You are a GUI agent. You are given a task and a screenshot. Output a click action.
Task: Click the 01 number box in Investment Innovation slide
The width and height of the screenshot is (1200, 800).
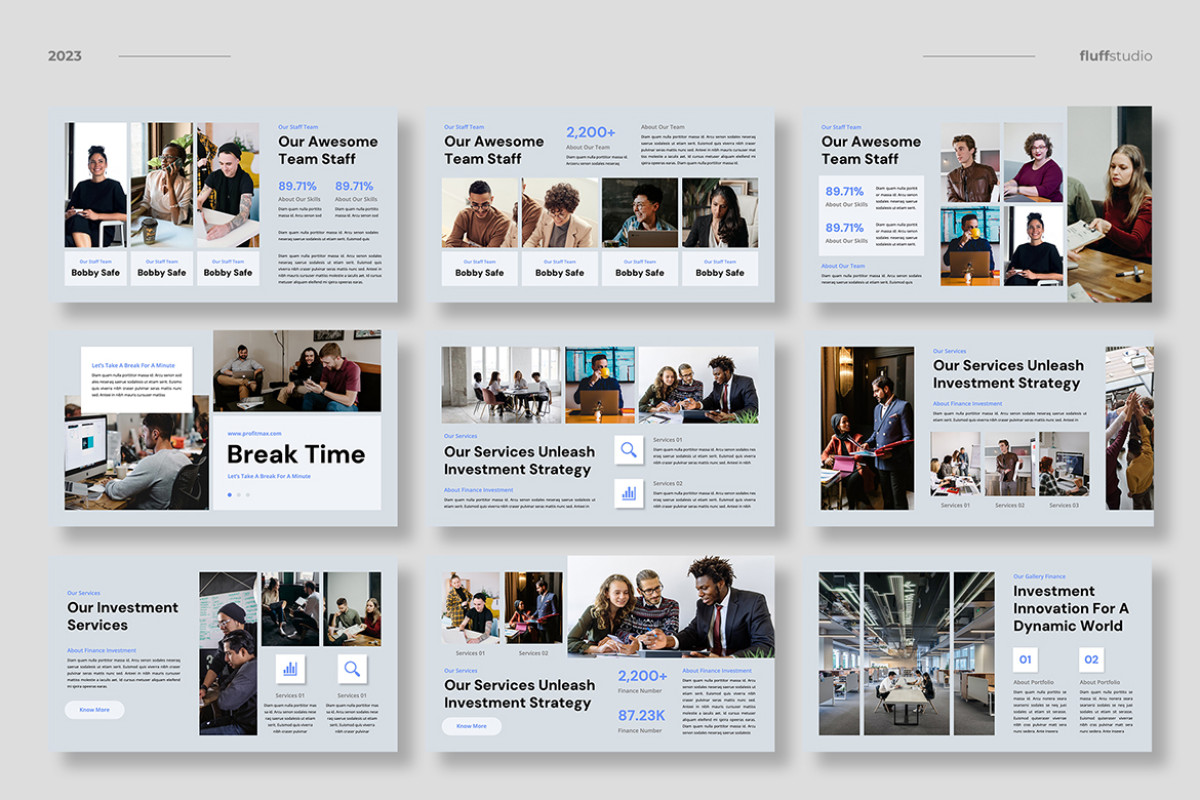pos(1025,660)
